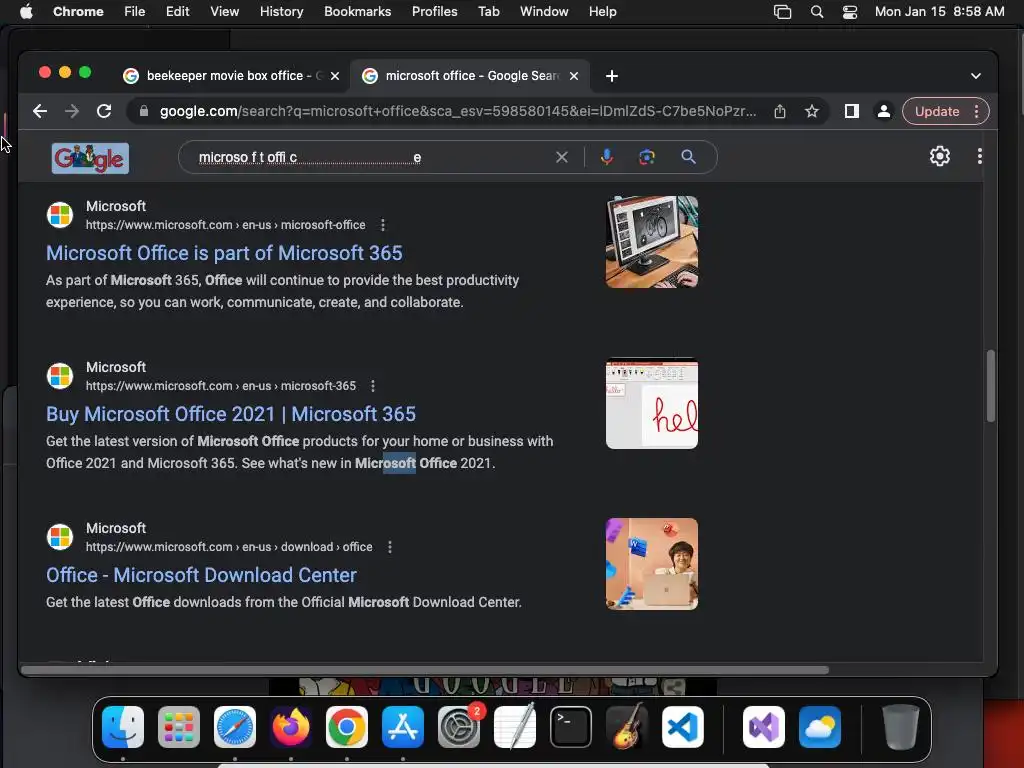Screen dimensions: 1024x768
Task: Click the handwritten 'hel' thumbnail image
Action: tap(652, 403)
